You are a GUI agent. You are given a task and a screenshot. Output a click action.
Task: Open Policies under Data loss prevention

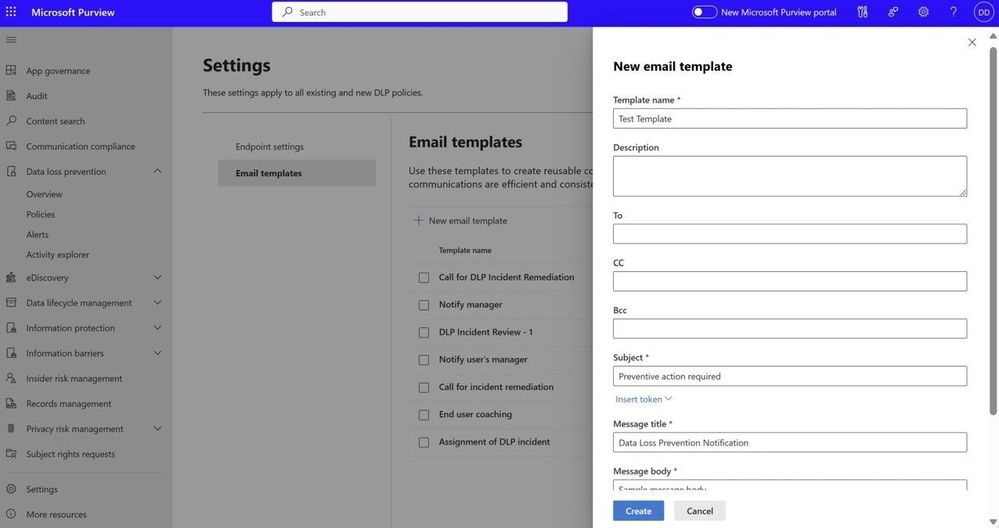(40, 214)
